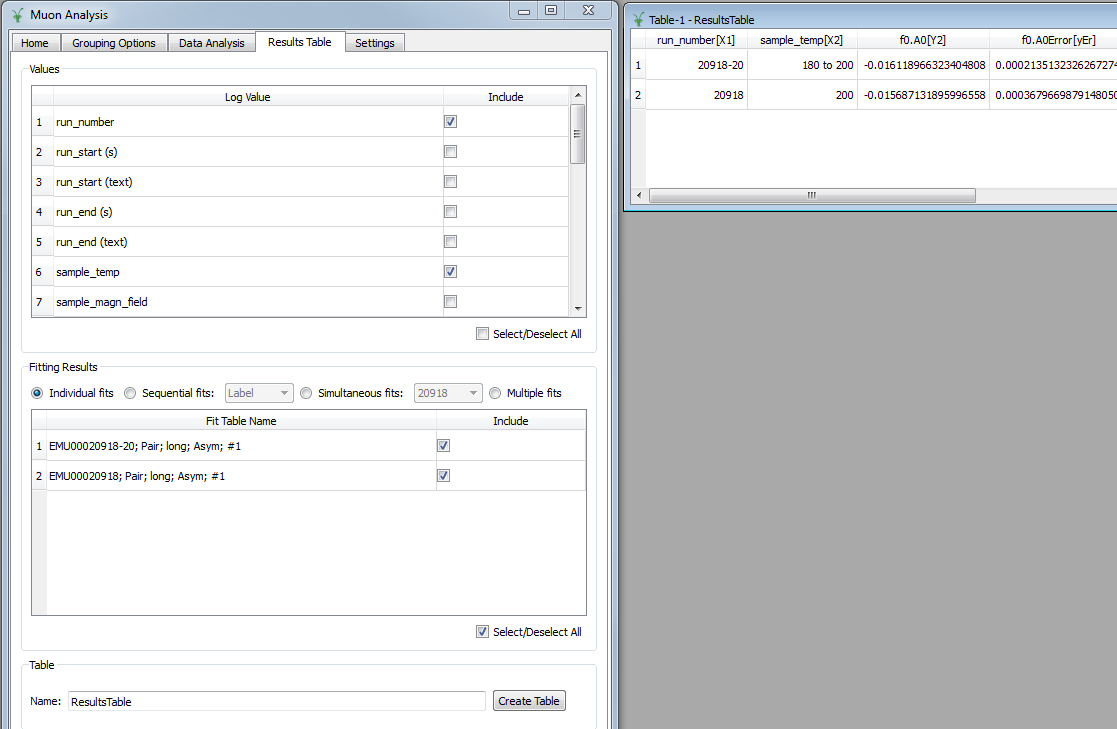The height and width of the screenshot is (729, 1117).
Task: Select the Sequential fits radio button
Action: point(130,393)
